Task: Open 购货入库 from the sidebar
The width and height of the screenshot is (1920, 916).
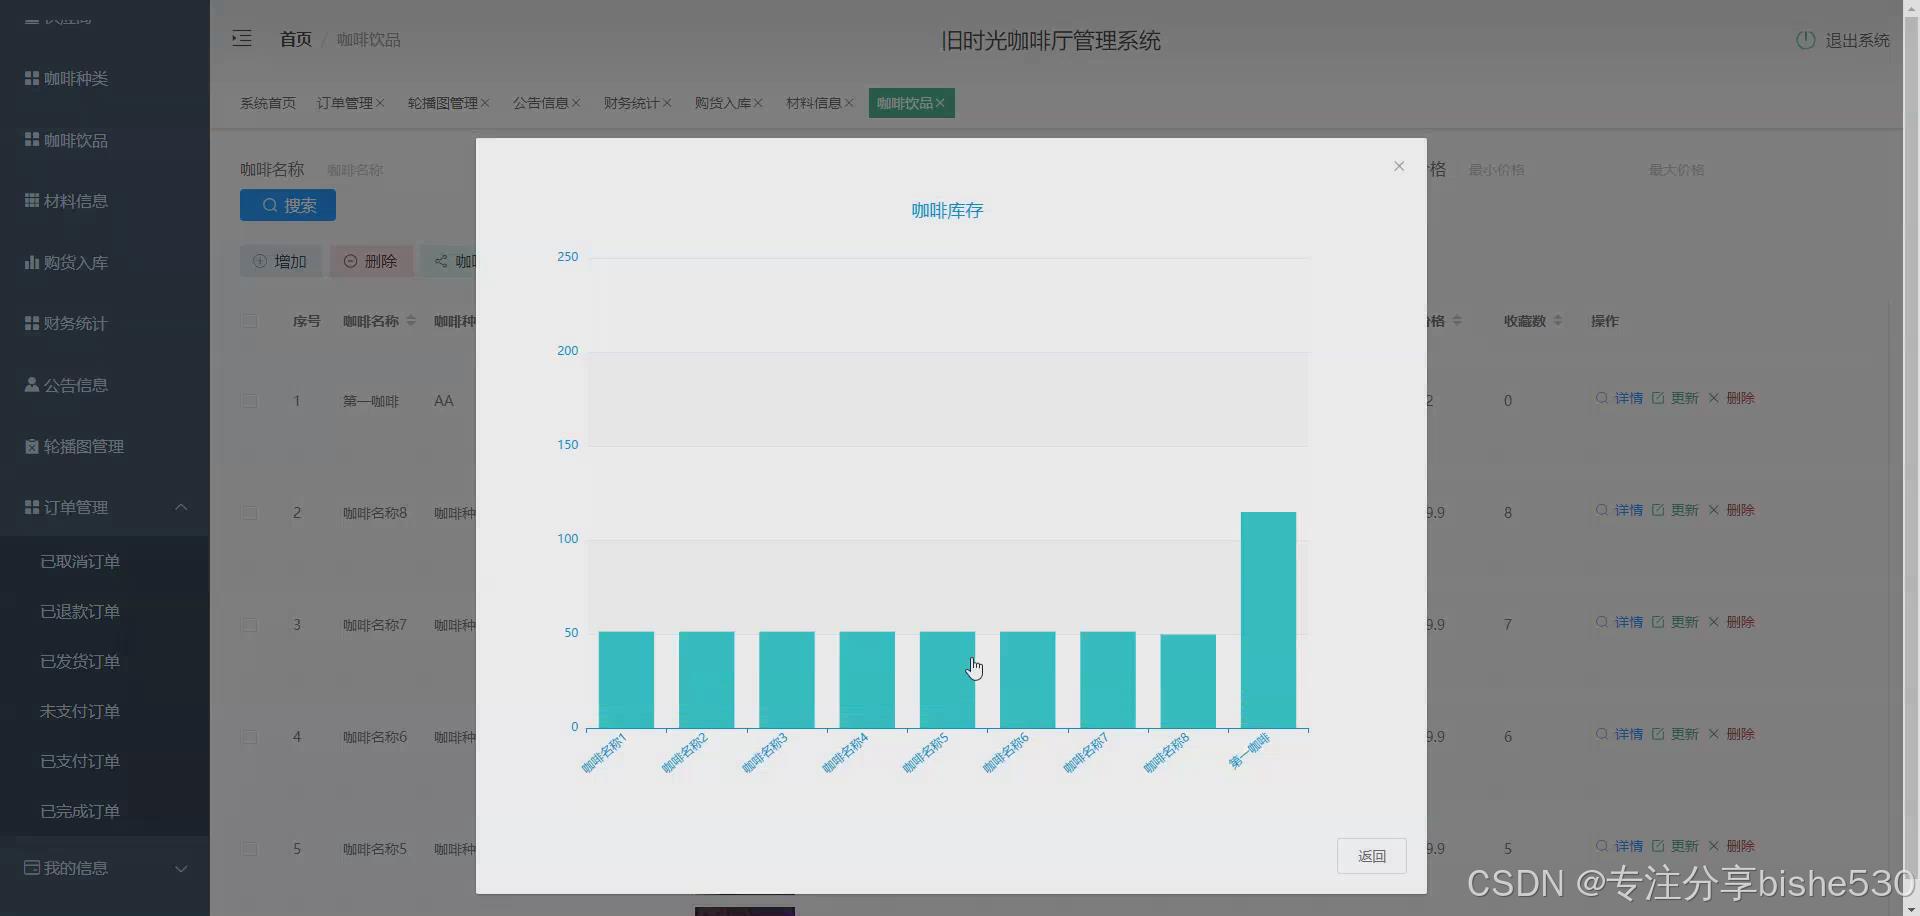Action: pyautogui.click(x=31, y=262)
